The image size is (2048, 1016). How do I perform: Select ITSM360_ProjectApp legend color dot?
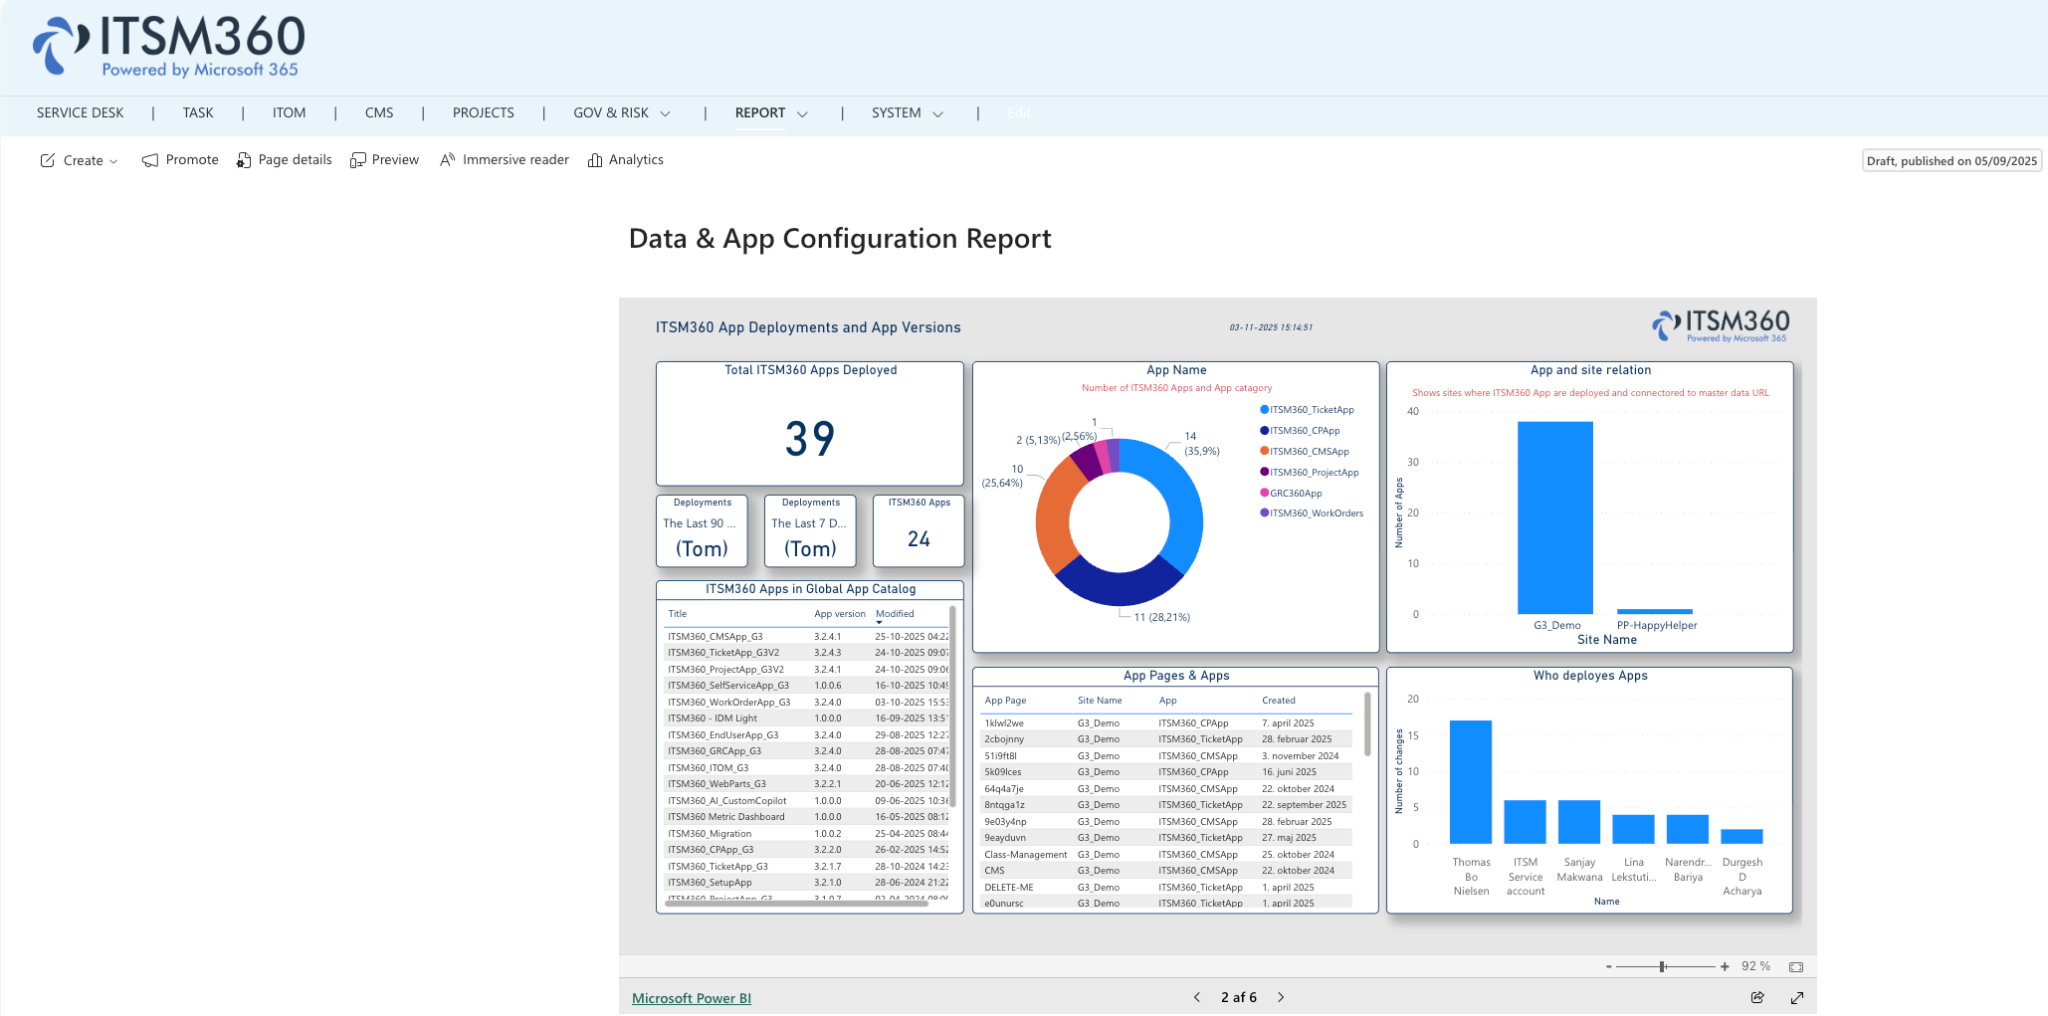(1264, 472)
